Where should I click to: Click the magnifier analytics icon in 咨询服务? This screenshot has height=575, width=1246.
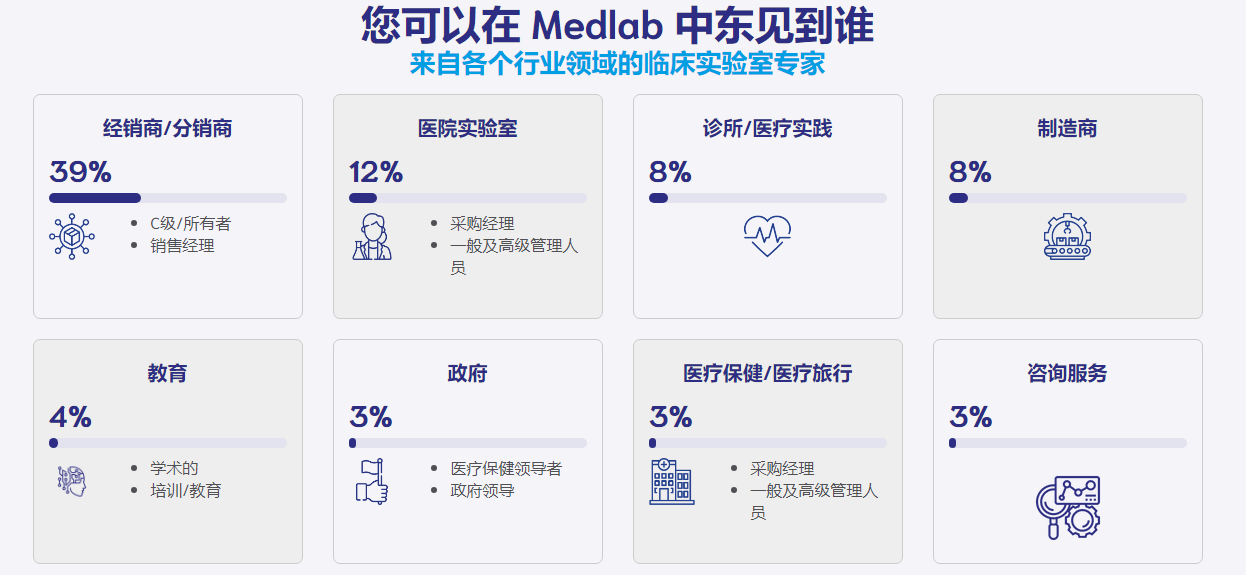(x=1067, y=508)
